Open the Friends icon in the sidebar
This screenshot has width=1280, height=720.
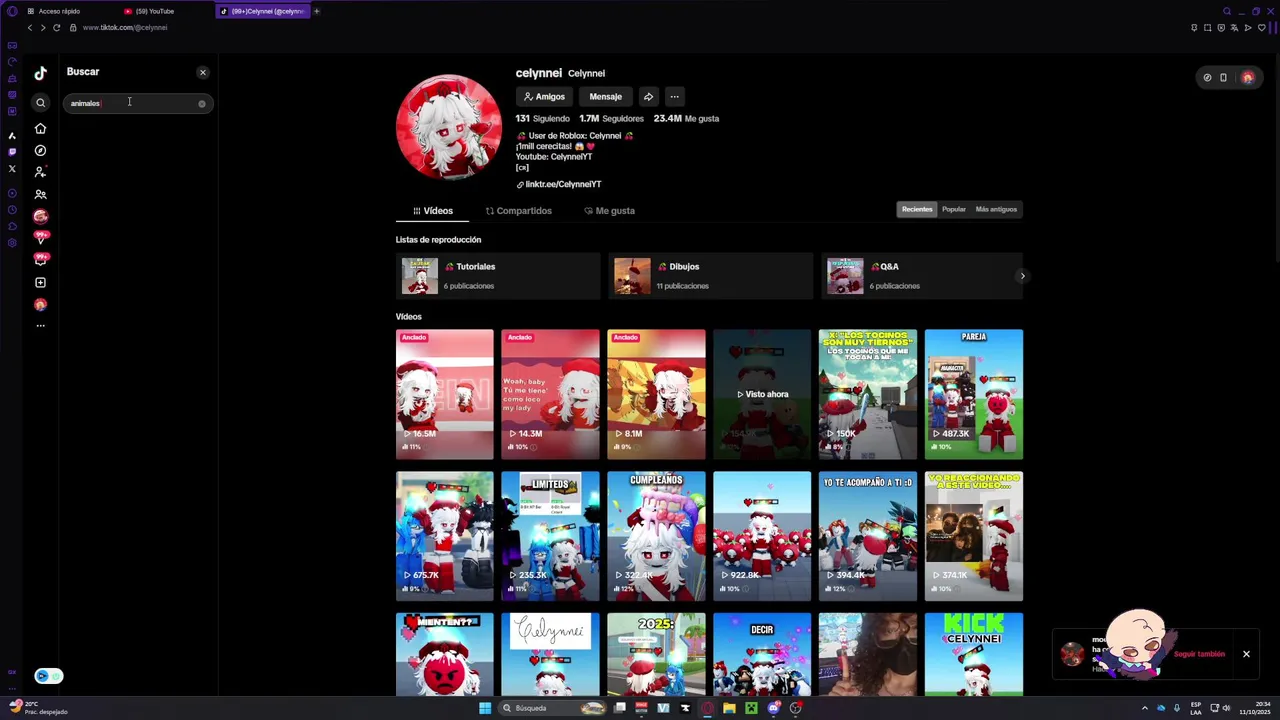[40, 194]
